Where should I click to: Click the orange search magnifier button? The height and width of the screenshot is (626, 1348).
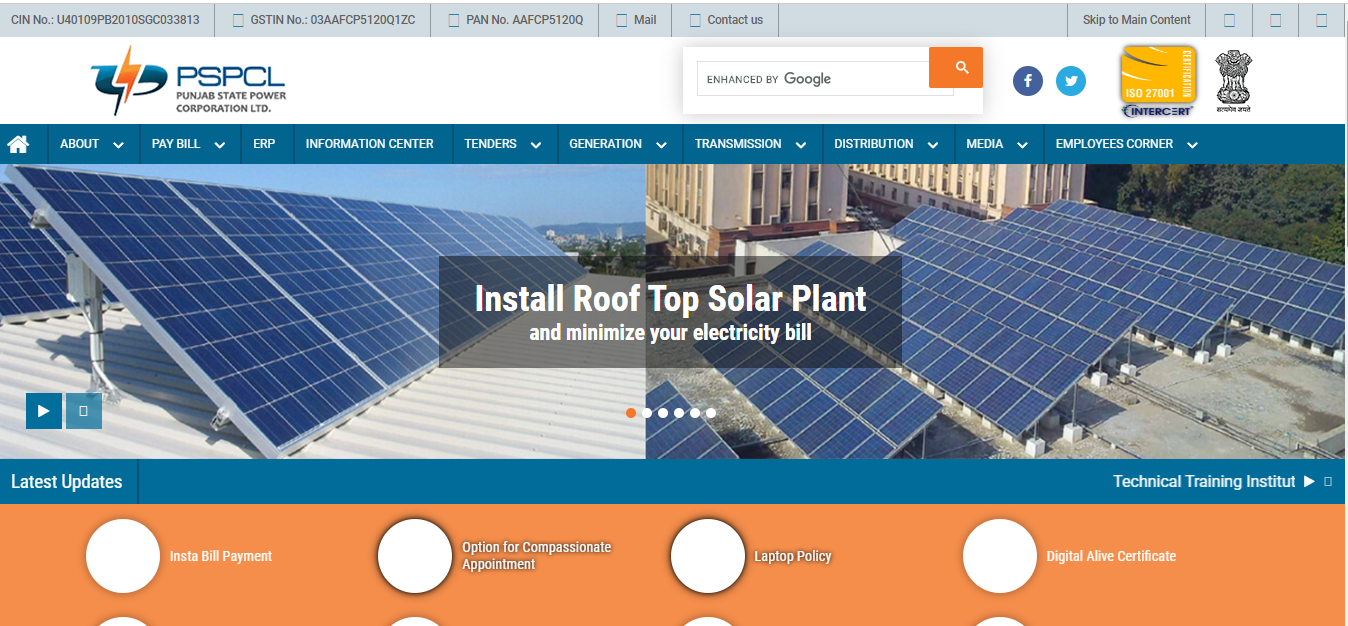point(956,67)
